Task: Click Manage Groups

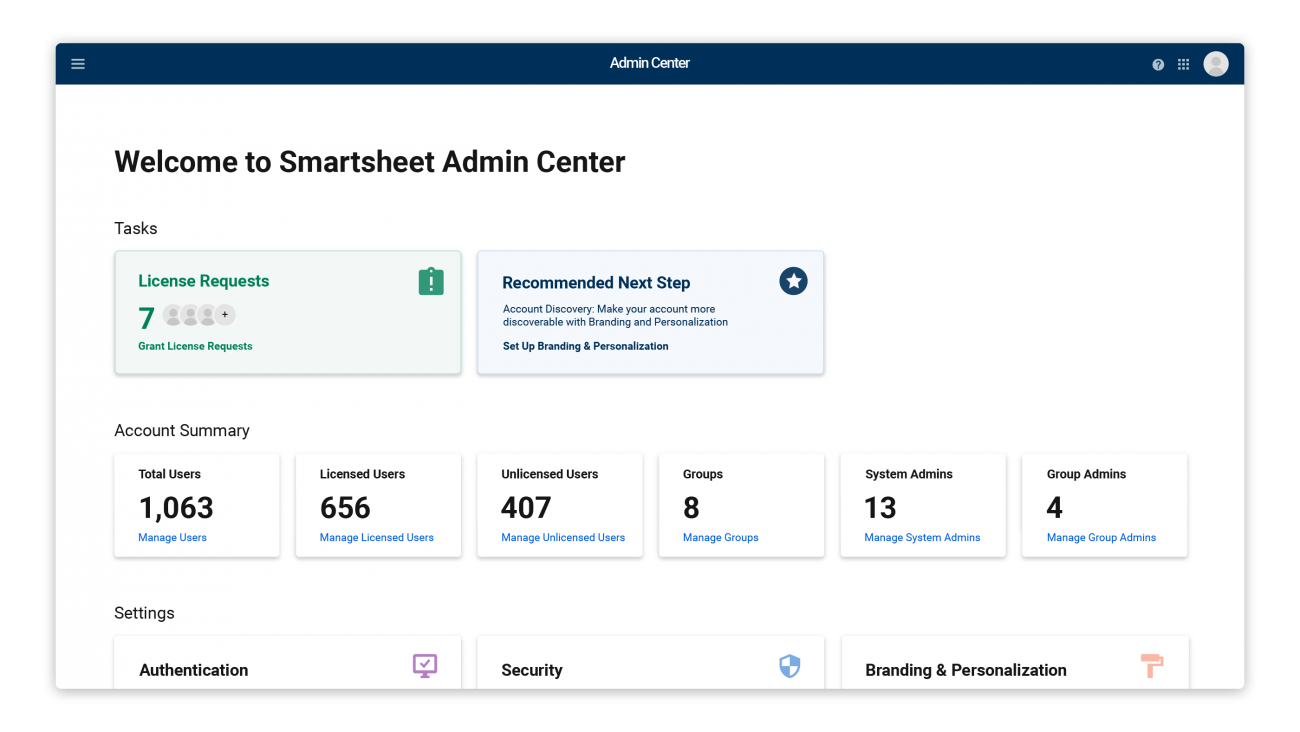Action: pos(720,537)
